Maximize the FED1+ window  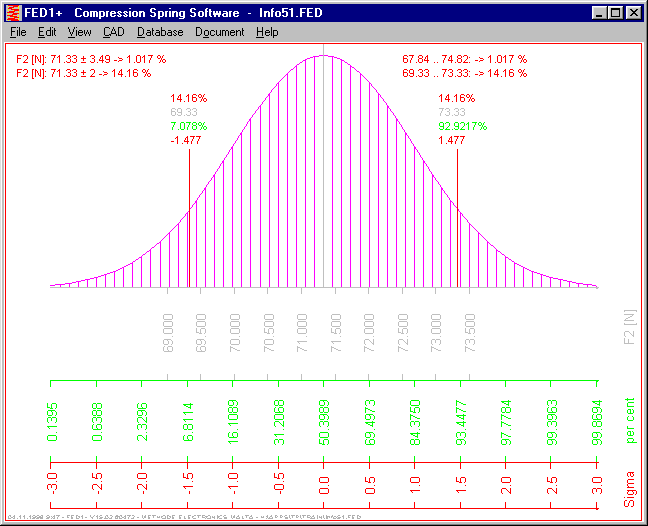615,13
